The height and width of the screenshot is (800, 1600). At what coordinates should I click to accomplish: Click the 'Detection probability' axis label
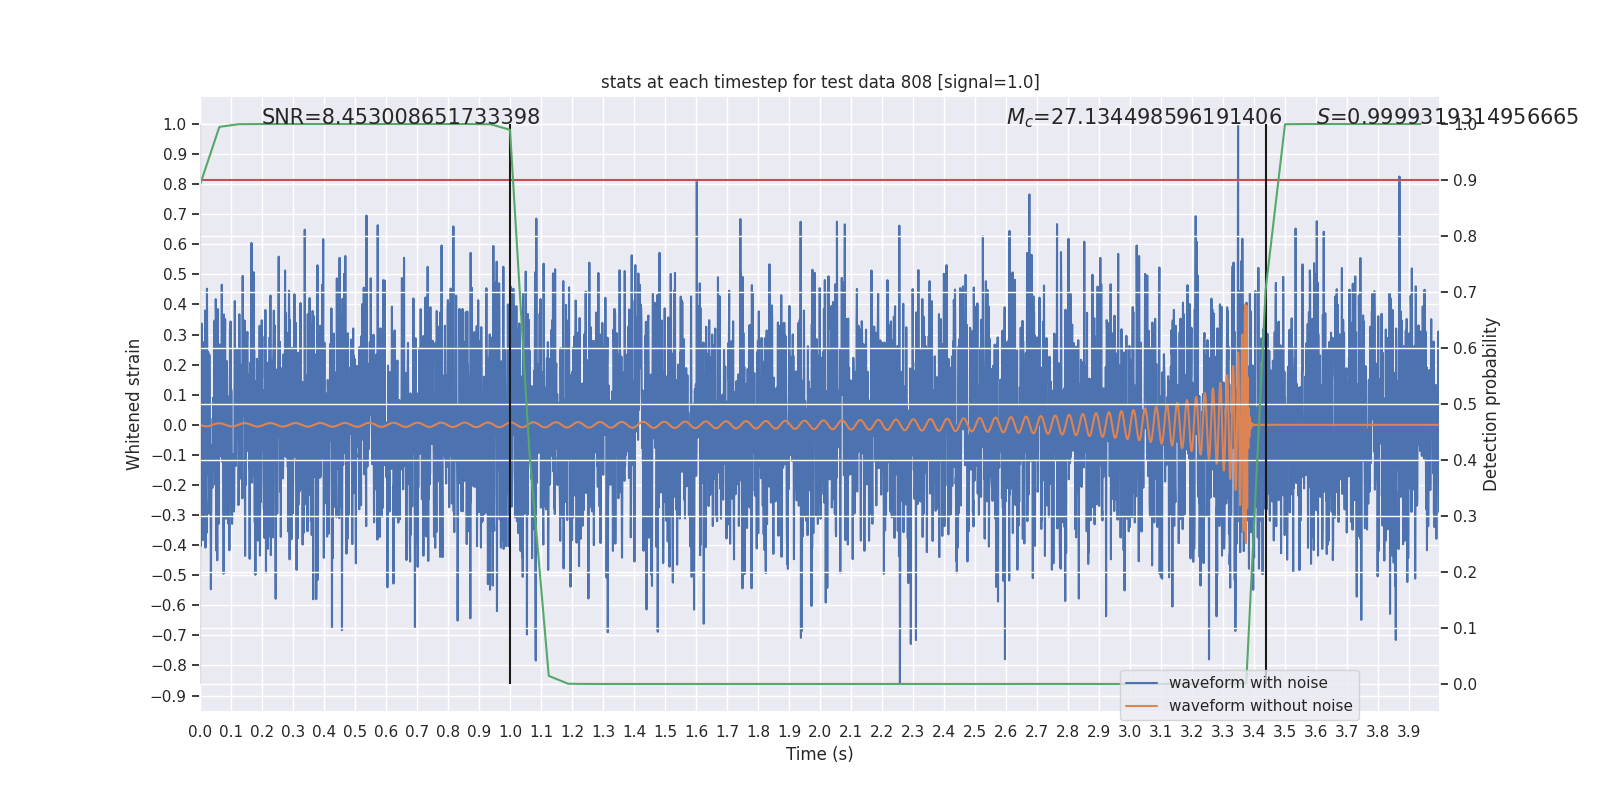click(1491, 404)
